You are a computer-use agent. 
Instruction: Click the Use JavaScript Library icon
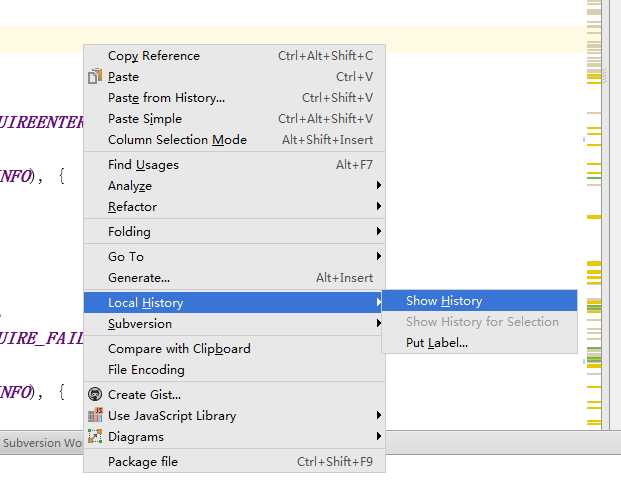point(95,415)
